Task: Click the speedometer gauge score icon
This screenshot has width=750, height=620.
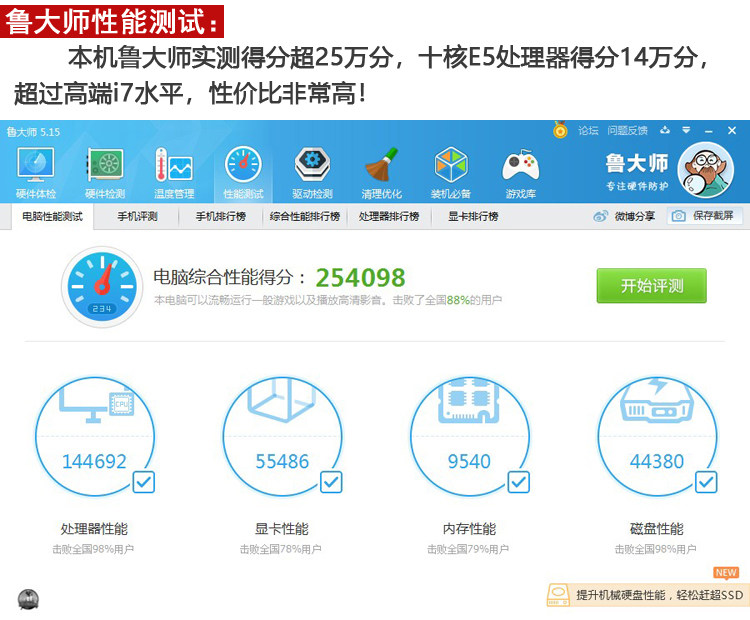Action: tap(102, 287)
